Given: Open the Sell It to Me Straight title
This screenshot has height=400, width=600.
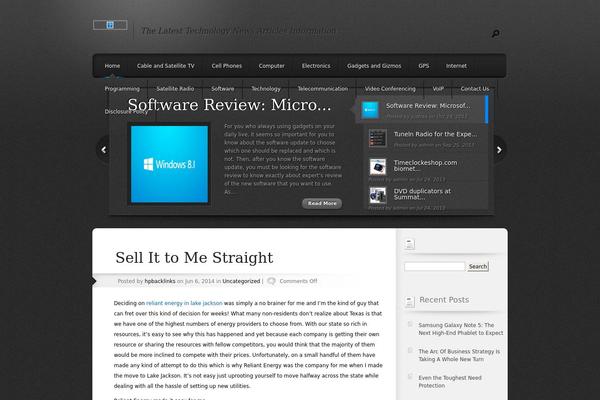Looking at the screenshot, I should click(x=194, y=258).
